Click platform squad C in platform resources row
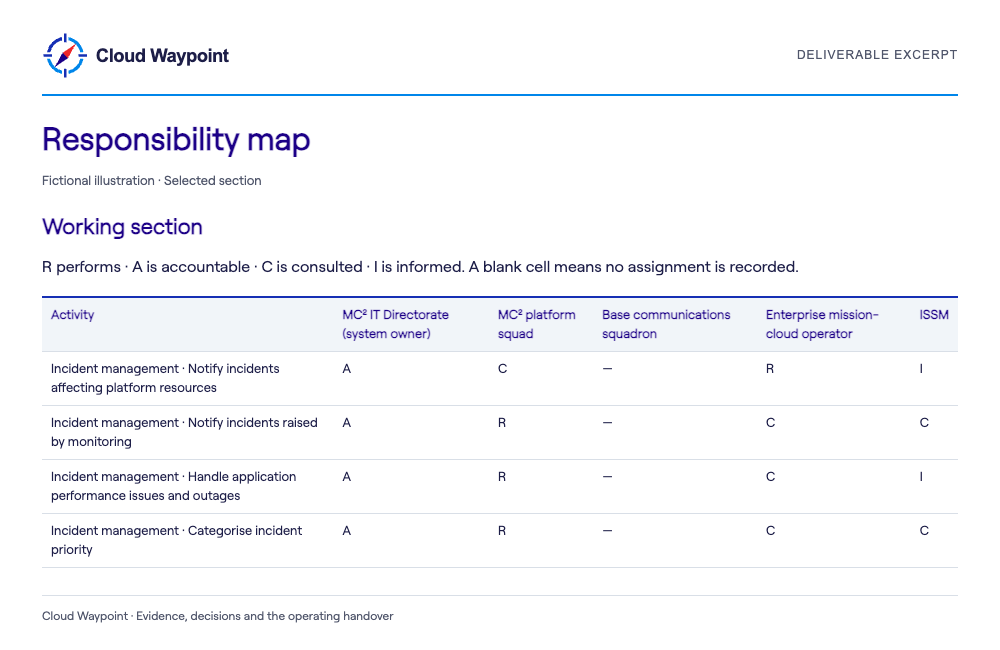This screenshot has width=1000, height=650. pos(503,369)
